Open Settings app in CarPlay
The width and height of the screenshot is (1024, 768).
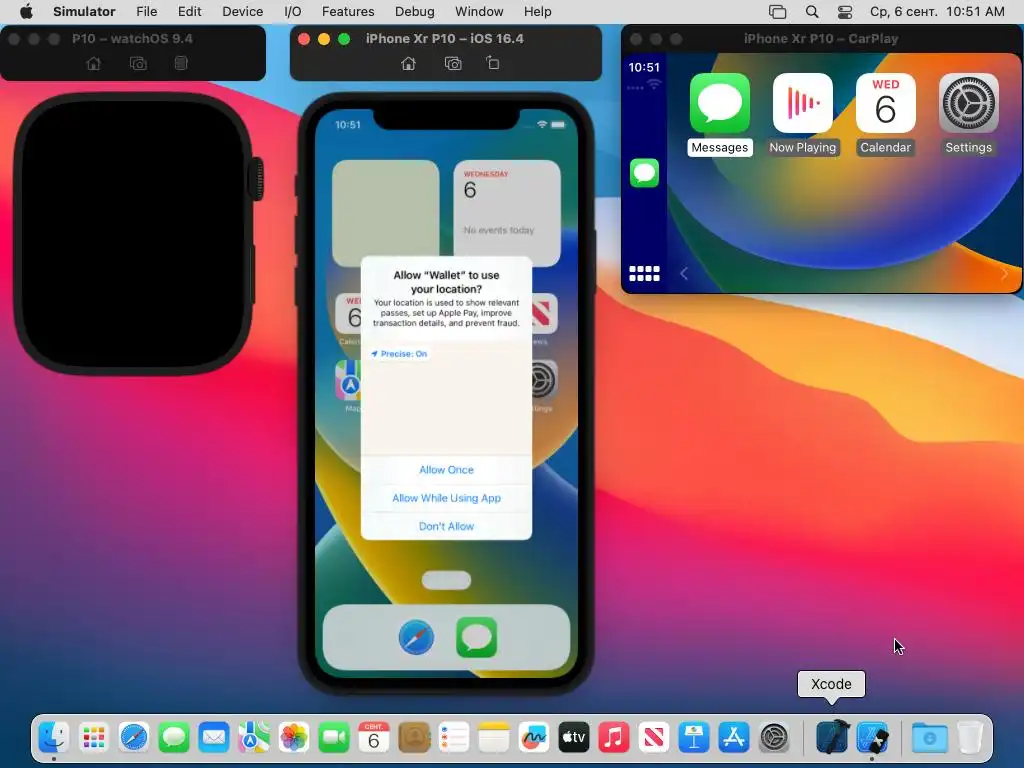click(968, 103)
